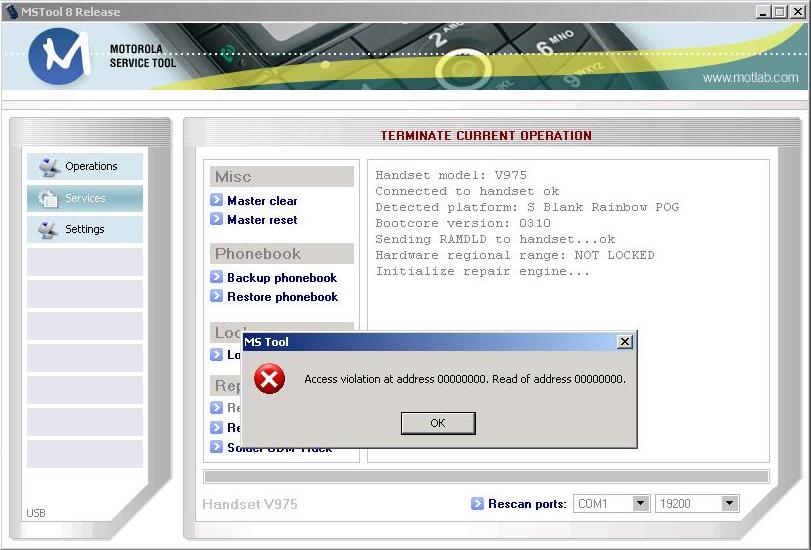This screenshot has width=811, height=550.
Task: Click 'Bootcore version: 0310' log line
Action: (x=463, y=223)
